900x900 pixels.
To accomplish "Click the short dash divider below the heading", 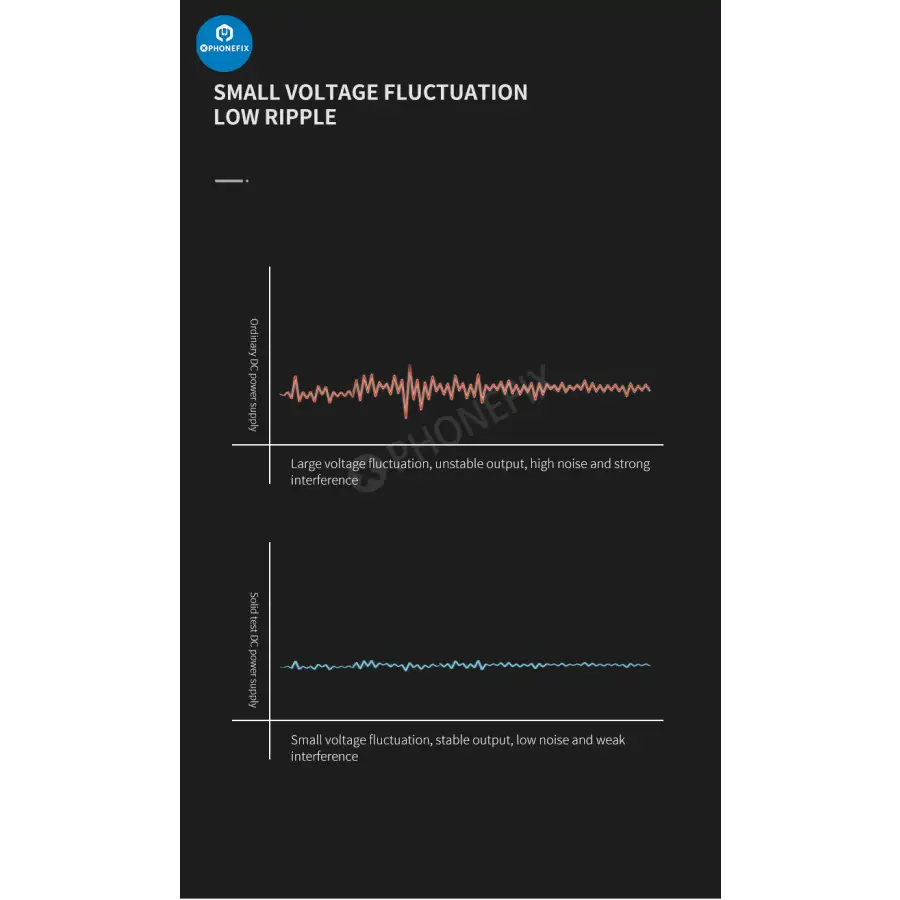I will pos(228,181).
